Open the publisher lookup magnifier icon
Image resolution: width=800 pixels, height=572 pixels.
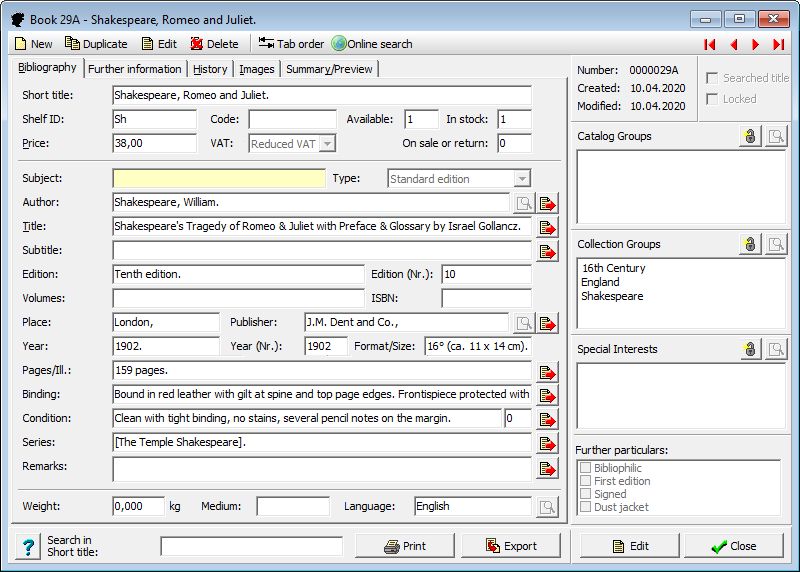pyautogui.click(x=524, y=323)
